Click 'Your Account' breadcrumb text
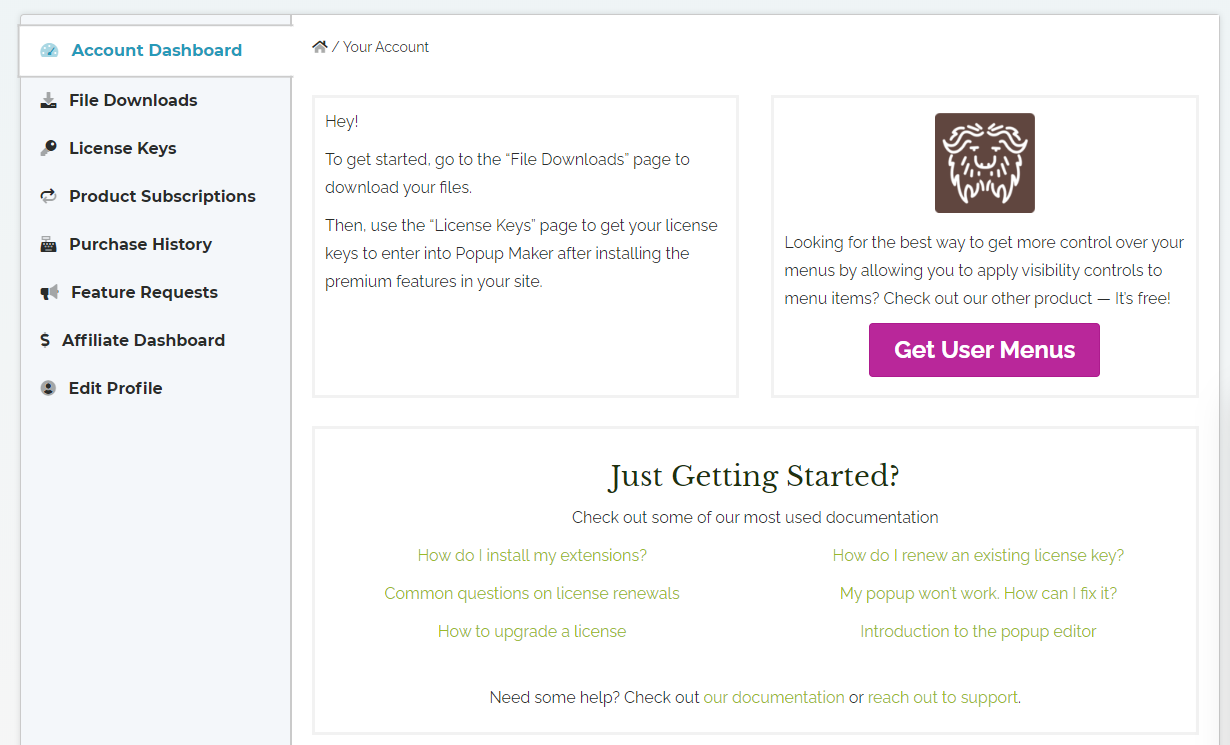 coord(386,47)
